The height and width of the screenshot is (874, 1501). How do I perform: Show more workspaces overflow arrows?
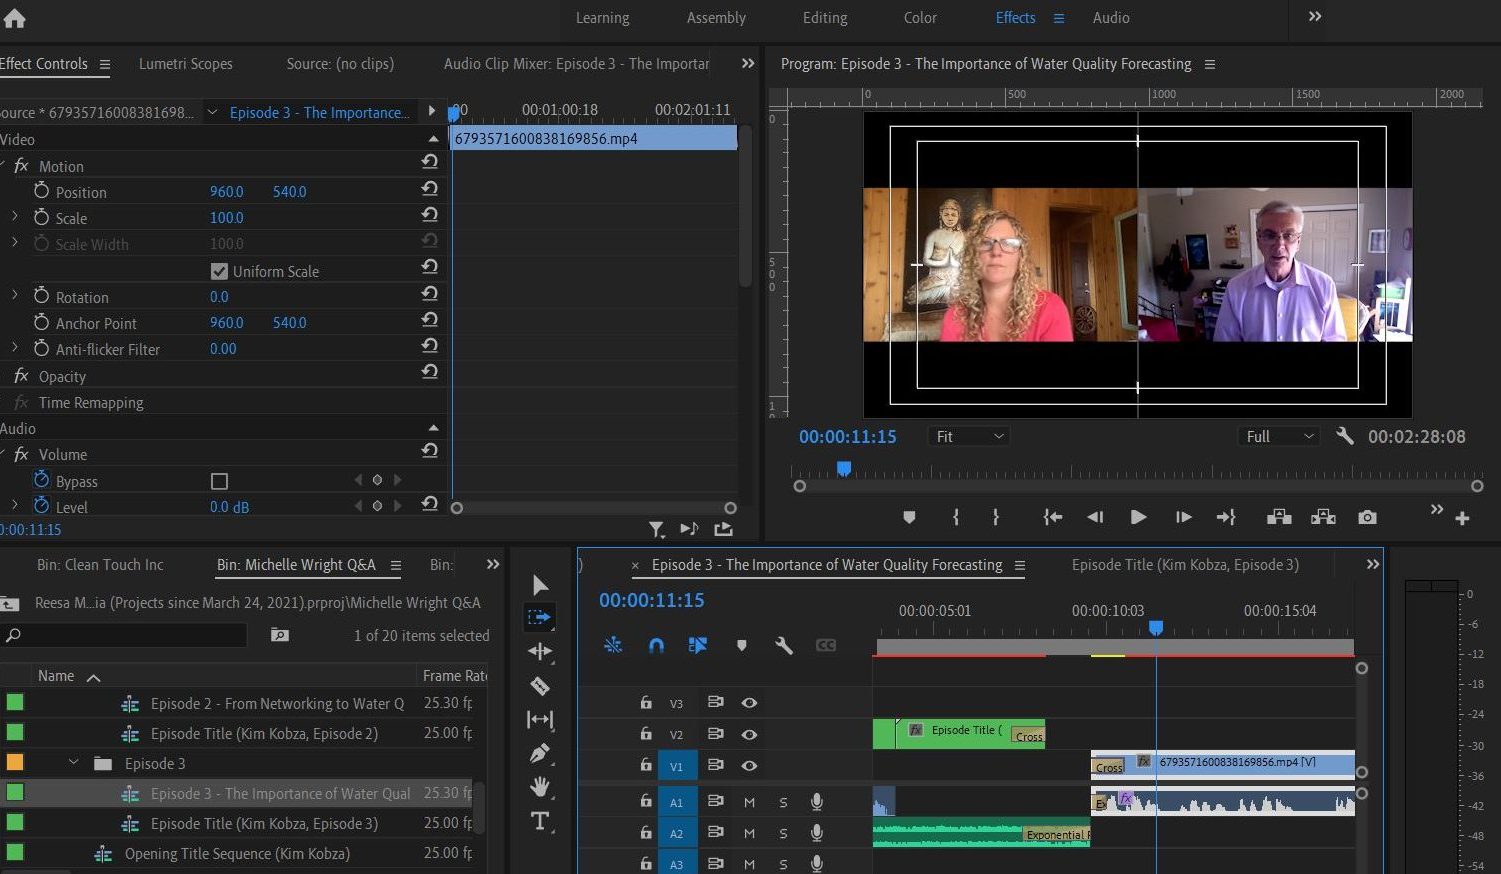pyautogui.click(x=1315, y=16)
